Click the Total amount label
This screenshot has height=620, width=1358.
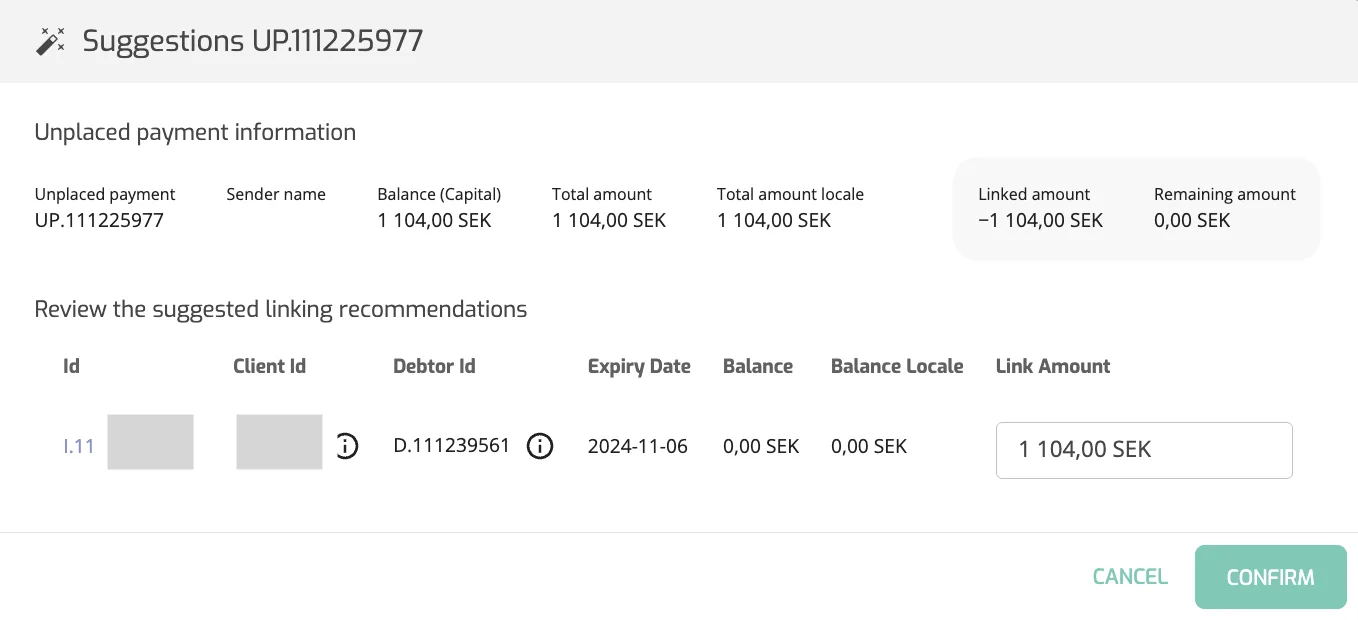(602, 194)
